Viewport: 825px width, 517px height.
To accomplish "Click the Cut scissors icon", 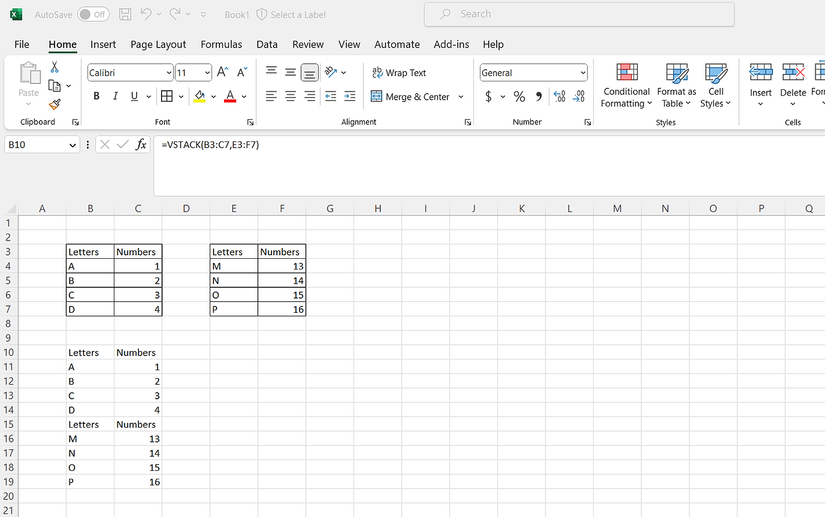I will 54,67.
